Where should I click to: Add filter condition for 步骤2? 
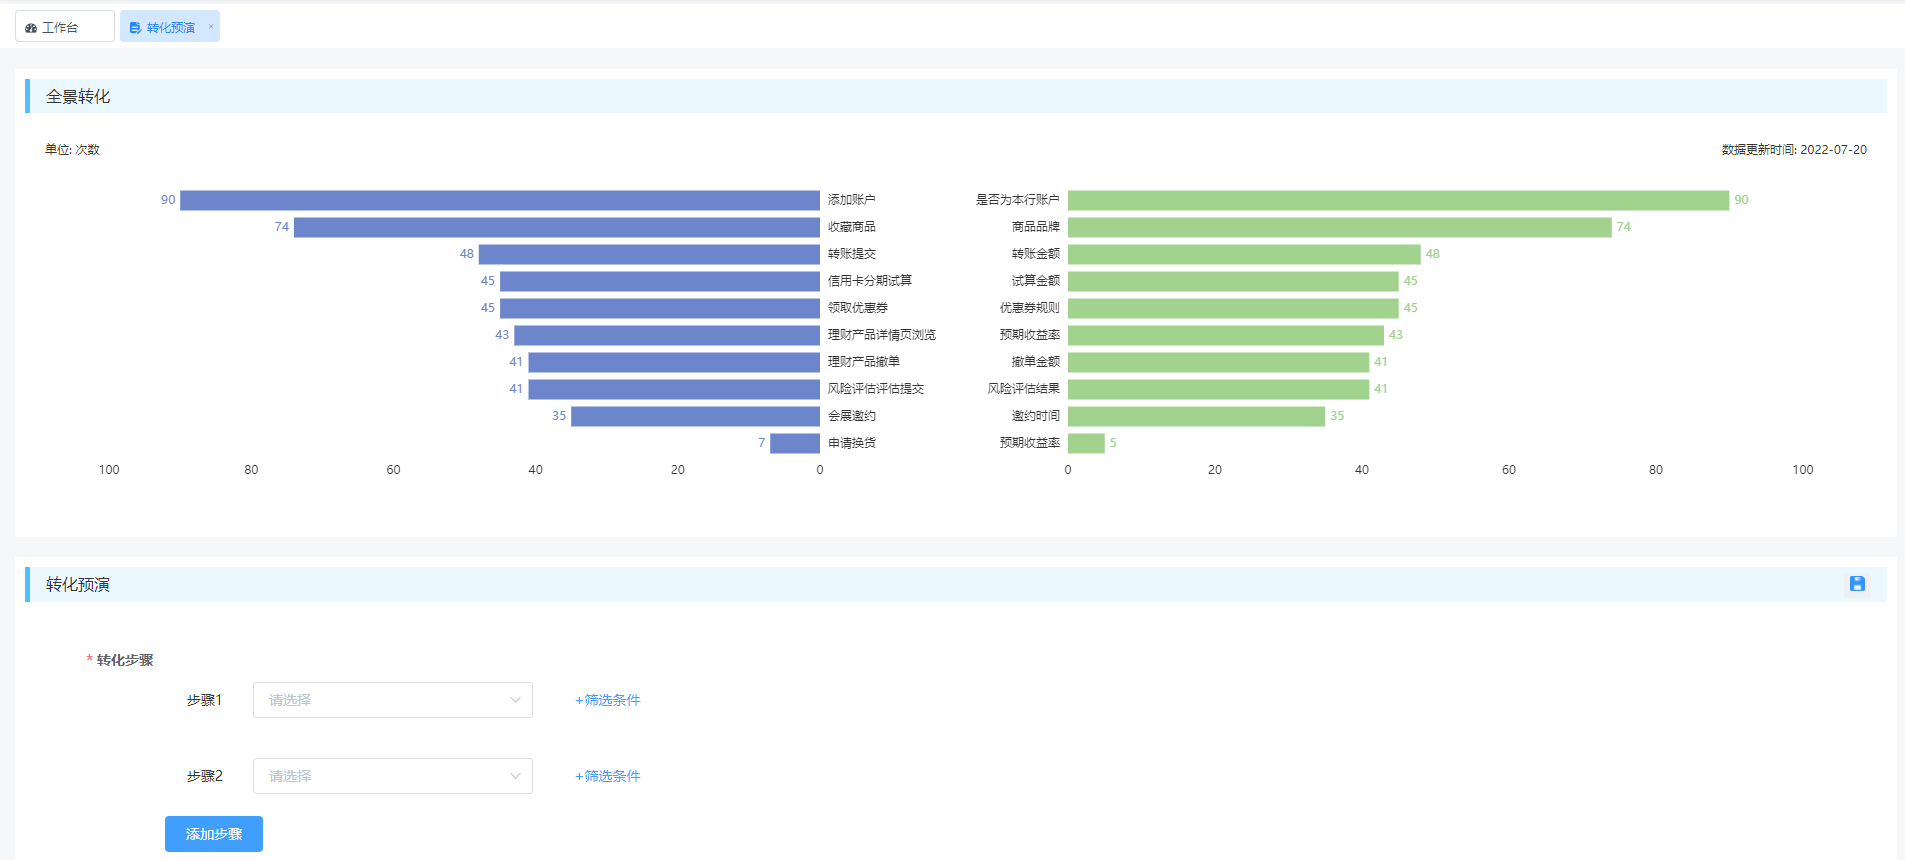(607, 776)
